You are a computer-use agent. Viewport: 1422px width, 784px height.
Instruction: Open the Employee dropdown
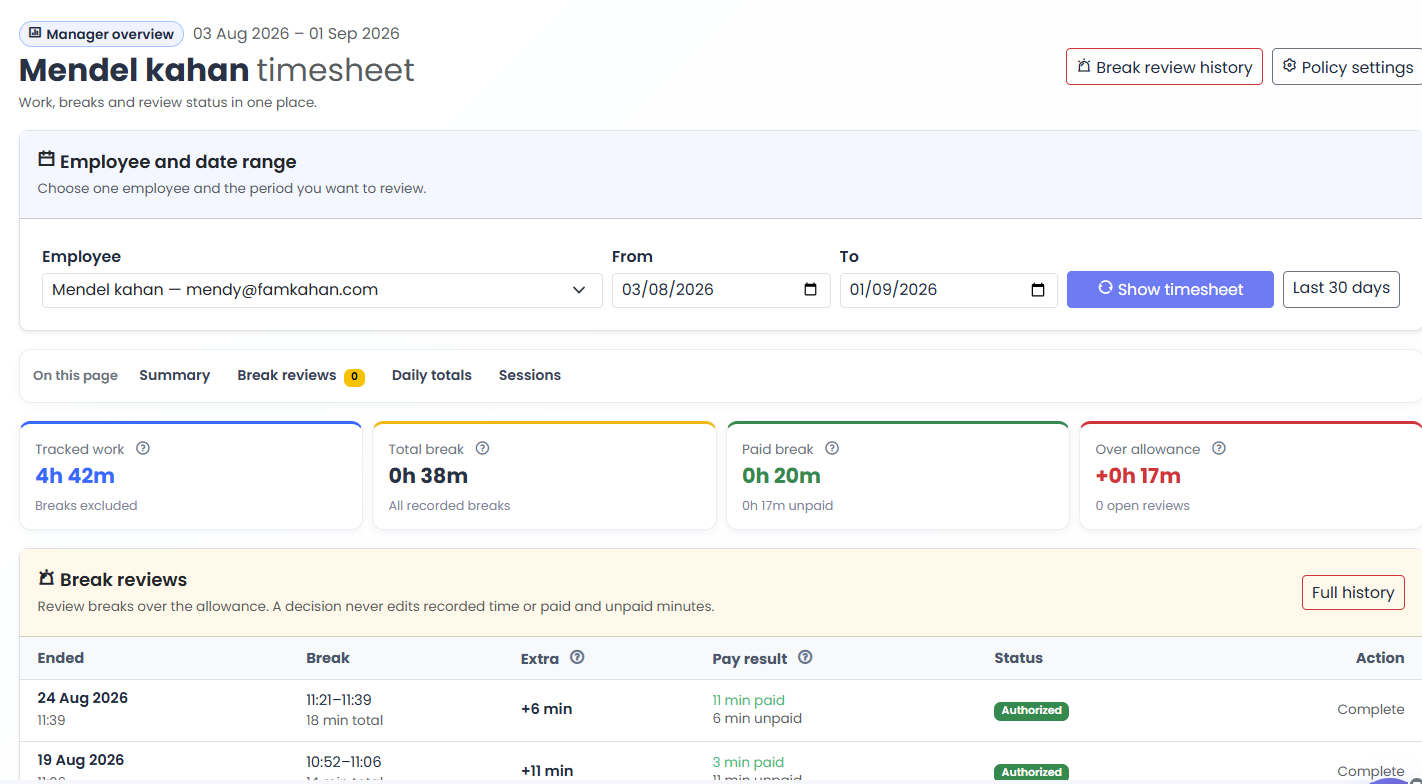point(322,290)
